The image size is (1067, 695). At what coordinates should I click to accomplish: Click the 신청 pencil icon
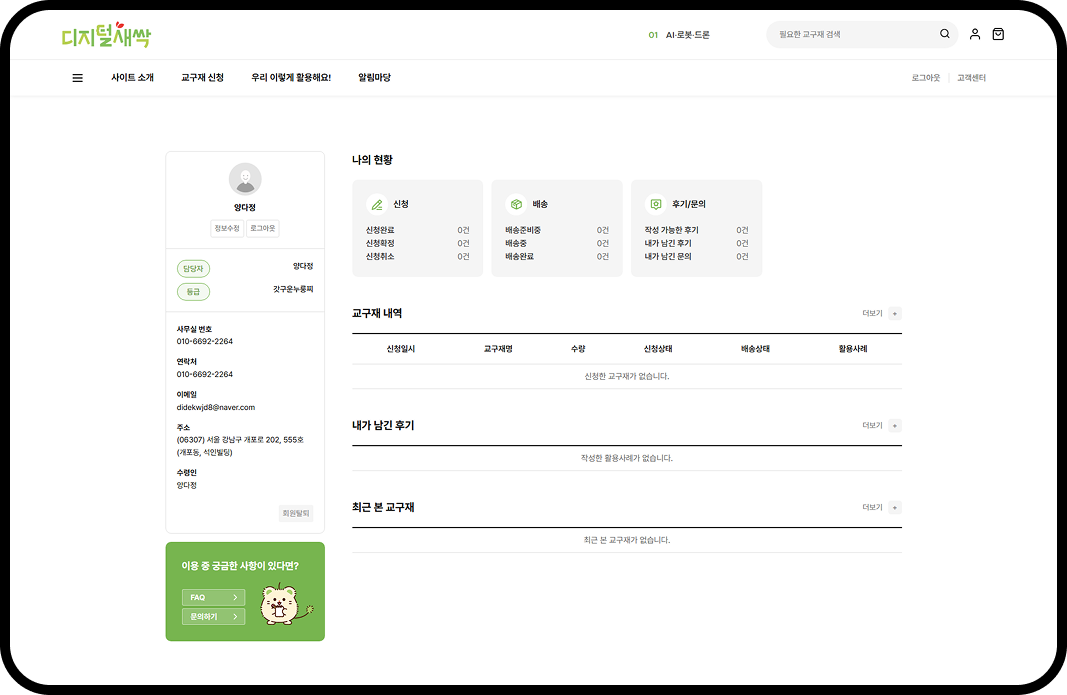pos(376,204)
